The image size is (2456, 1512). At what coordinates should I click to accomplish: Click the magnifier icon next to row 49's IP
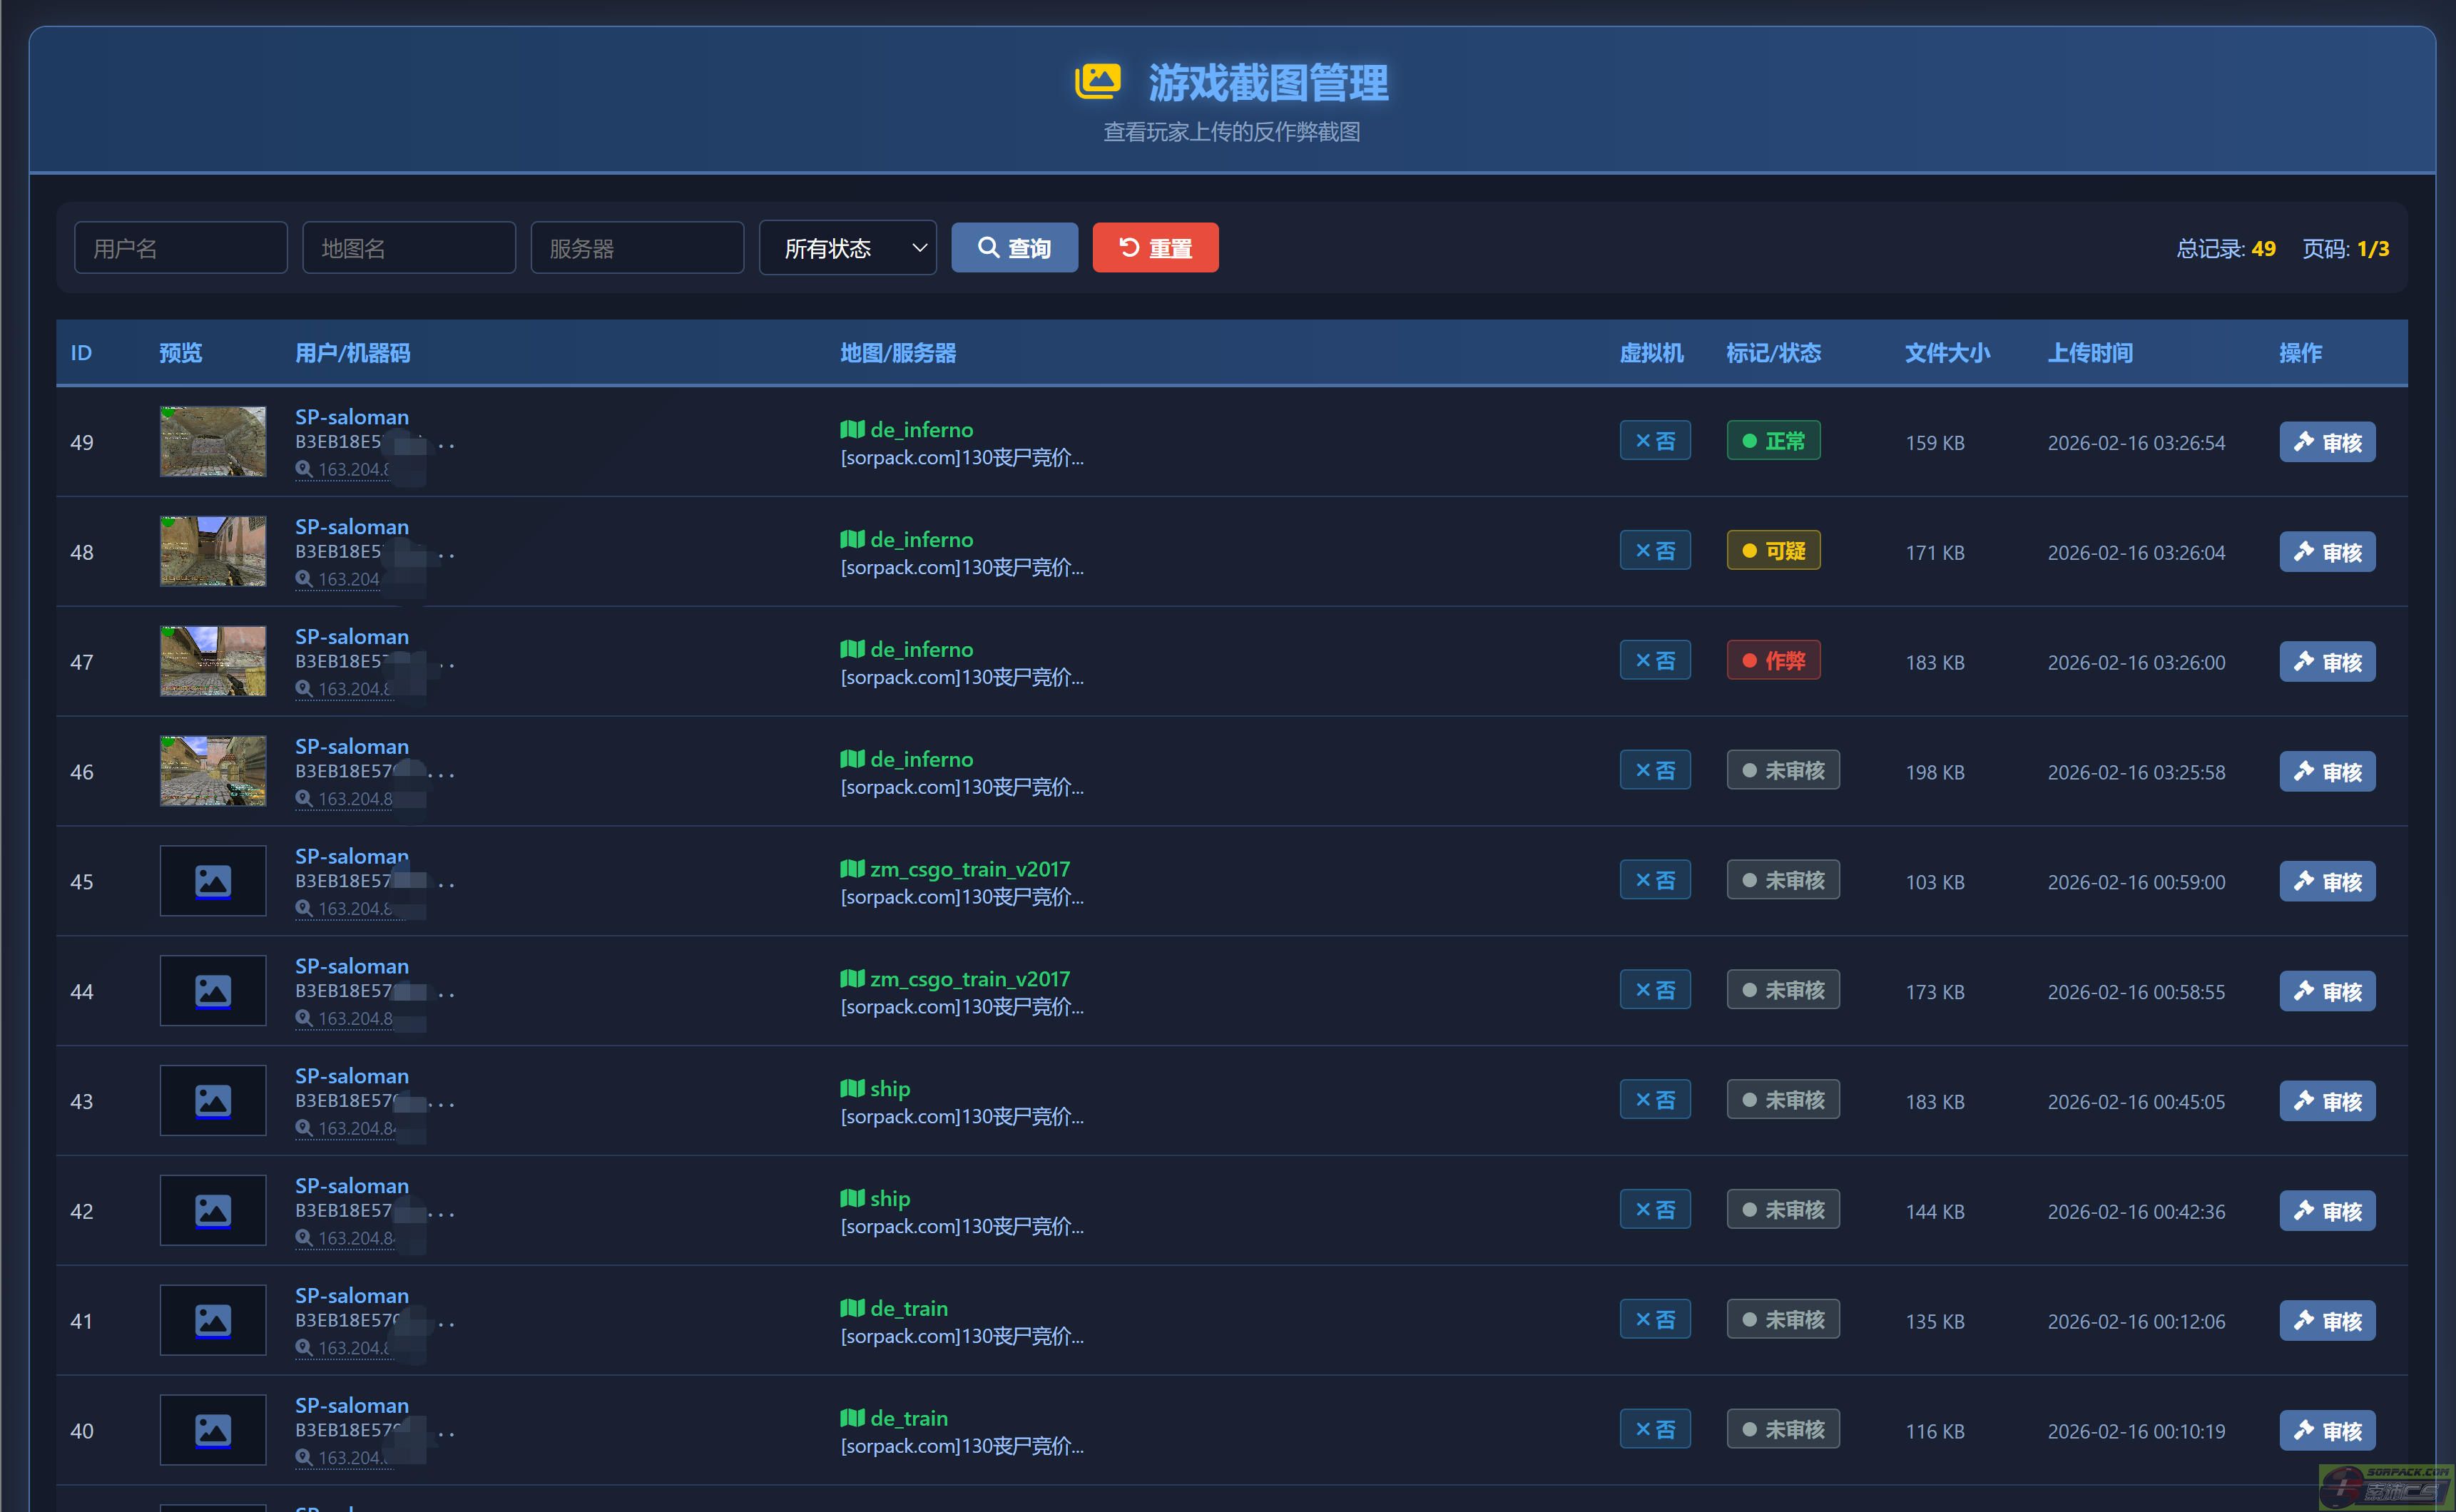click(x=303, y=469)
